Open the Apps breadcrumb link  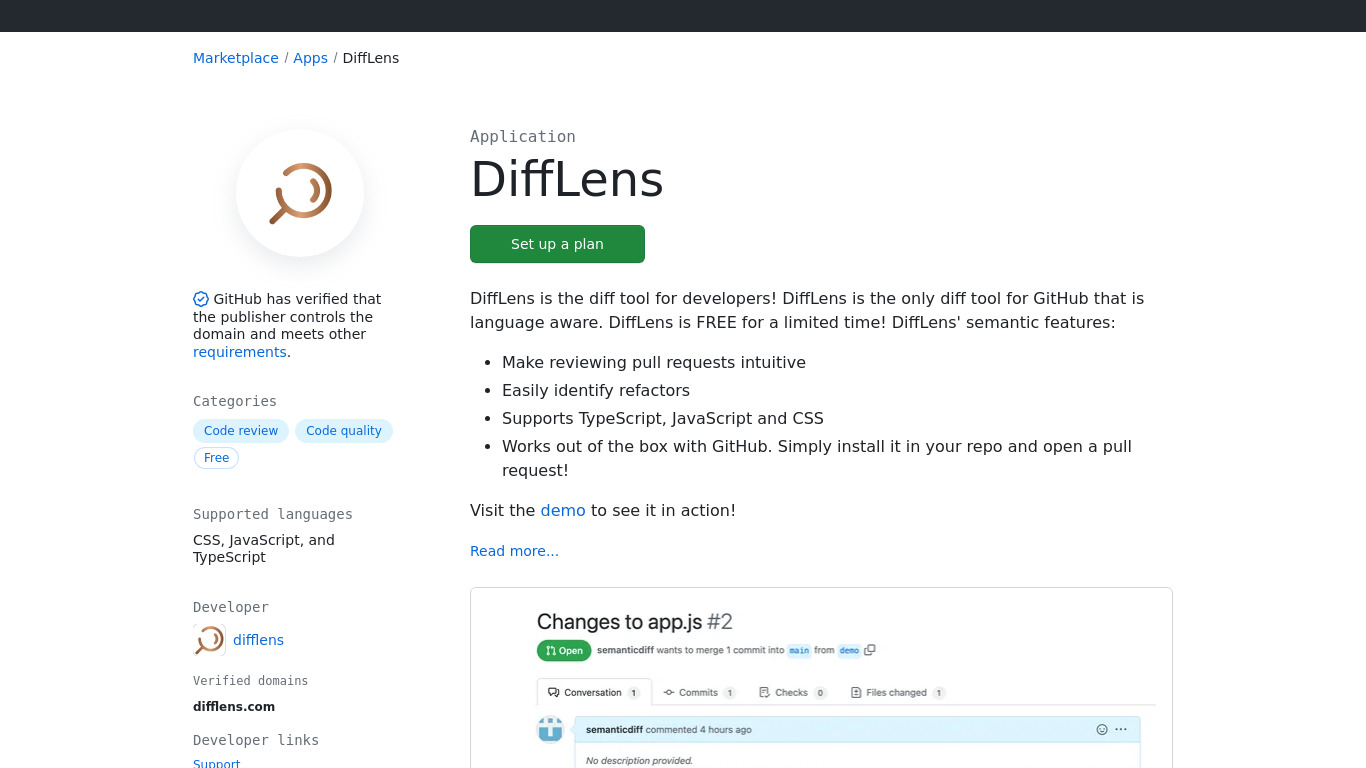(x=310, y=58)
